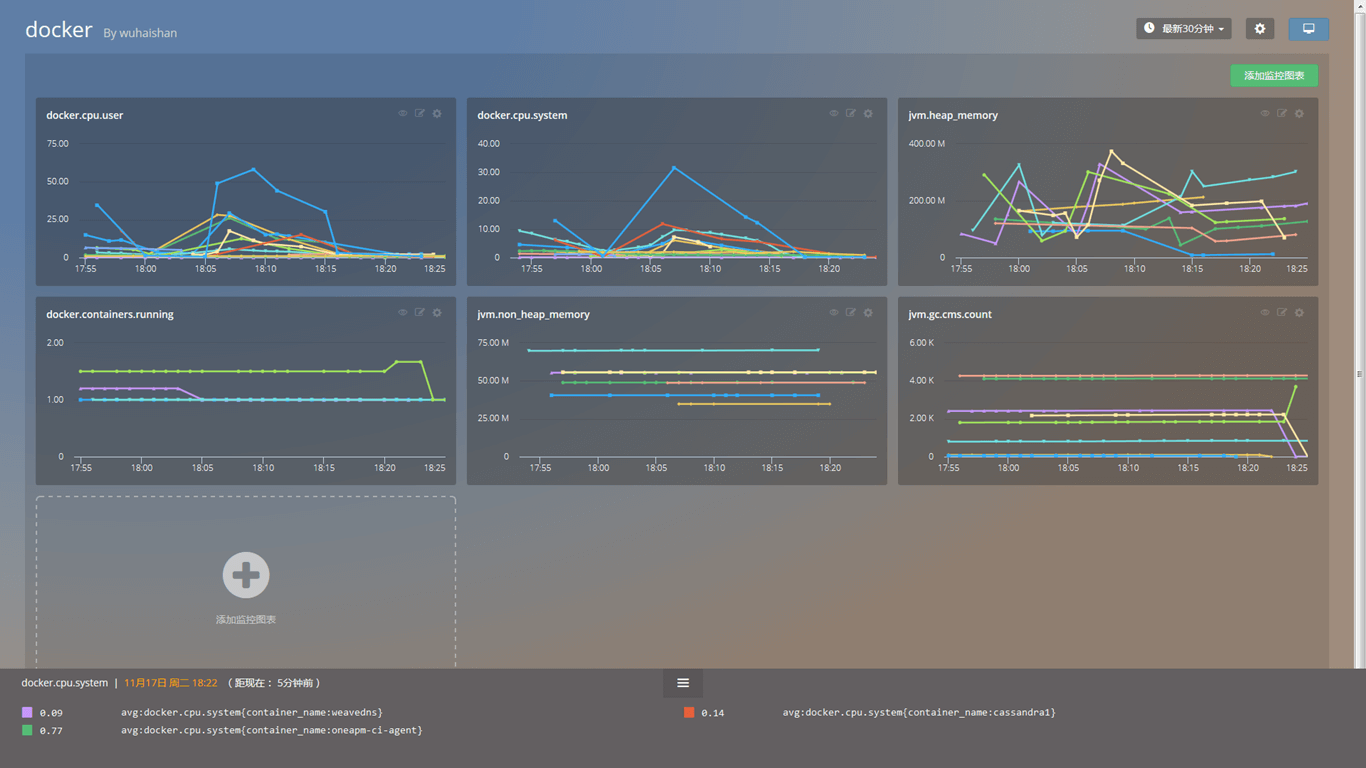Click the jvm.non_heap_memory chart title
The height and width of the screenshot is (768, 1366).
[x=533, y=314]
